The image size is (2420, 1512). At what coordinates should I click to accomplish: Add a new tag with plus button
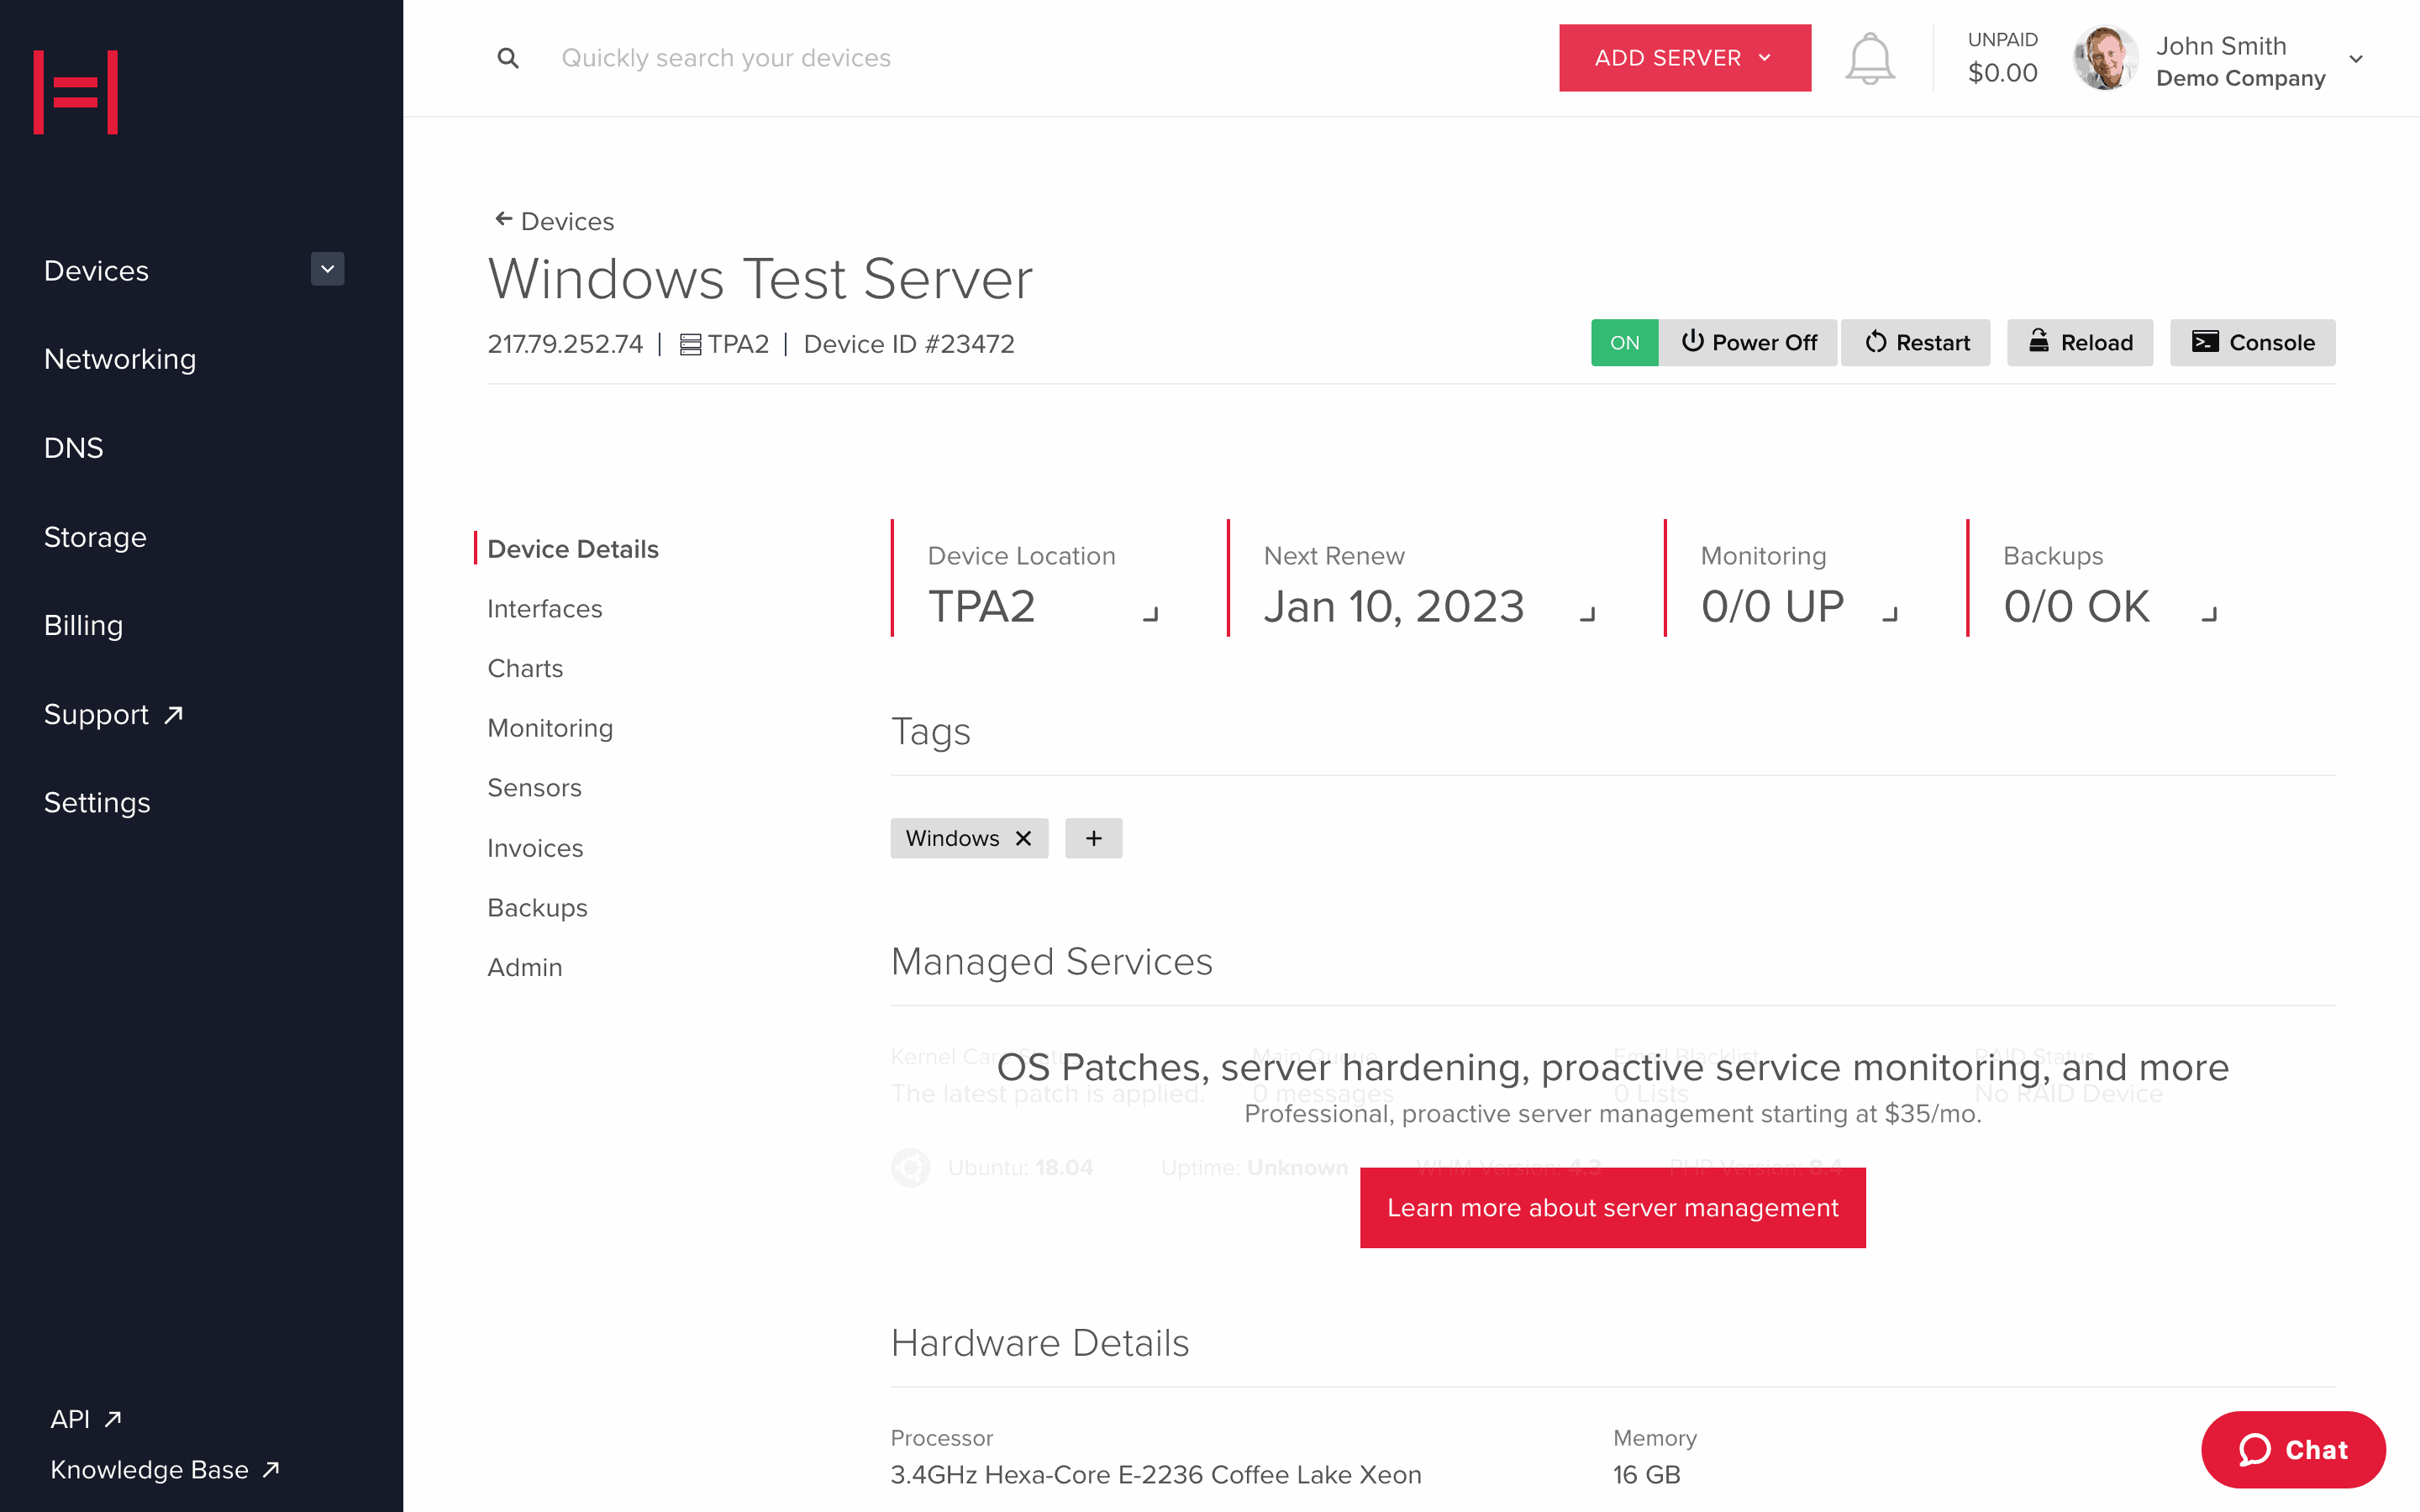point(1093,838)
